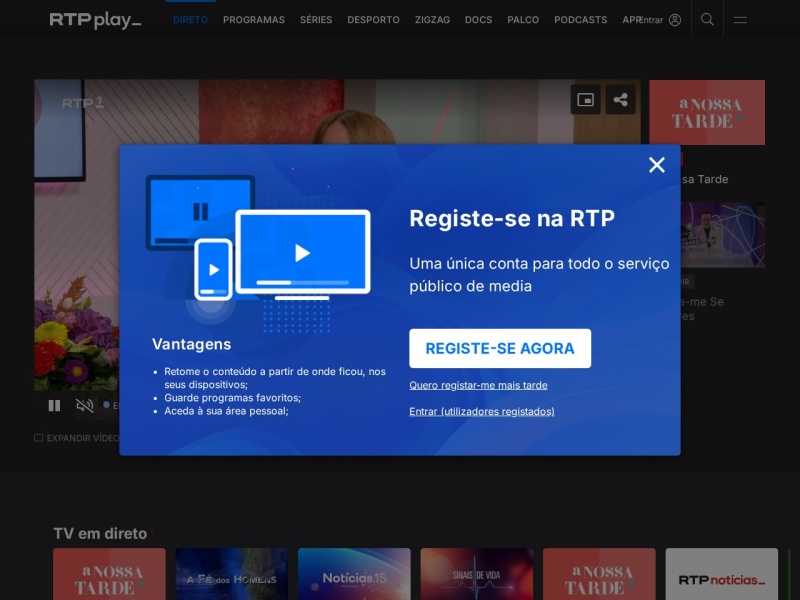Click the TV em direto heading
This screenshot has width=800, height=600.
[101, 534]
